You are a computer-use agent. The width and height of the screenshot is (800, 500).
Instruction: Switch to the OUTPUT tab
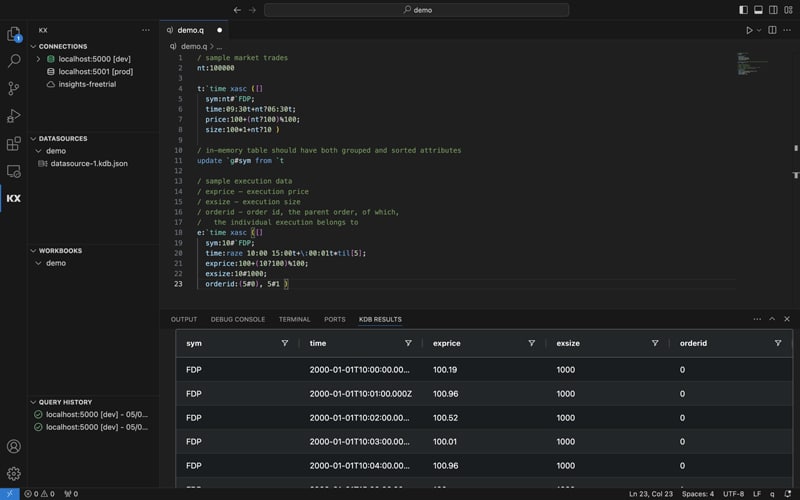click(184, 319)
